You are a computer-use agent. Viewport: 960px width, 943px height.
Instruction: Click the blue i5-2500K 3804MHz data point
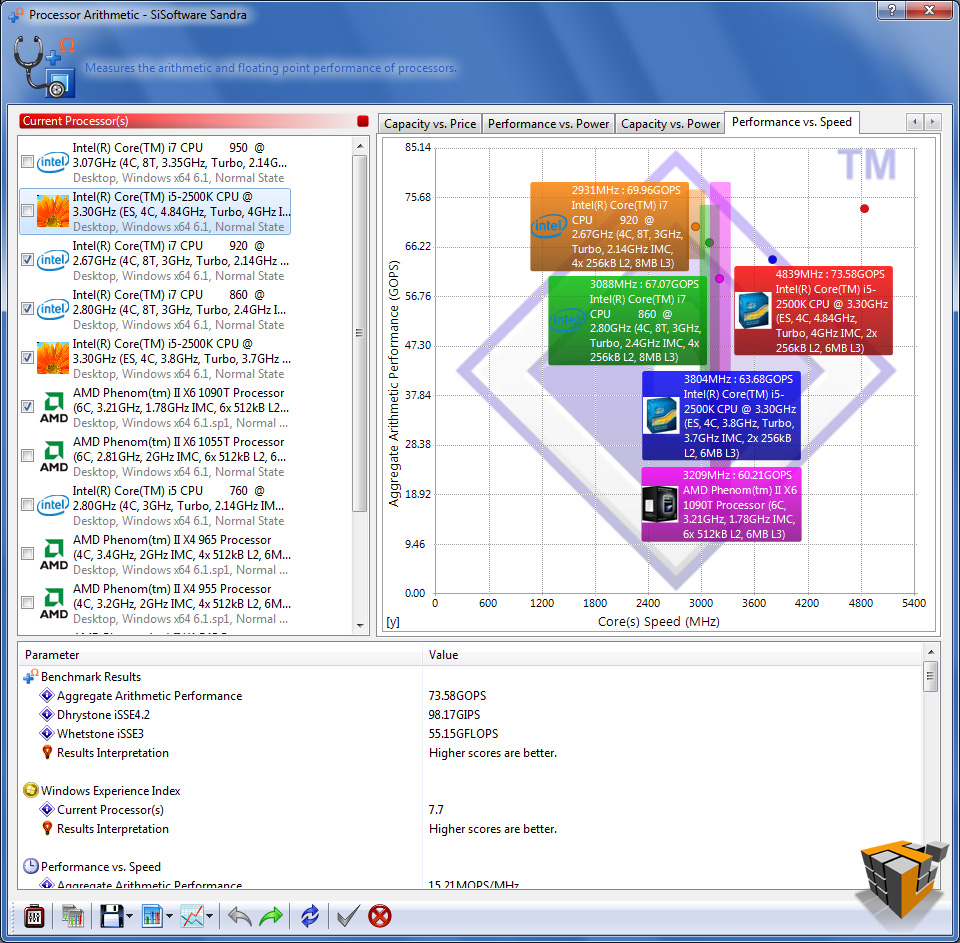[773, 260]
